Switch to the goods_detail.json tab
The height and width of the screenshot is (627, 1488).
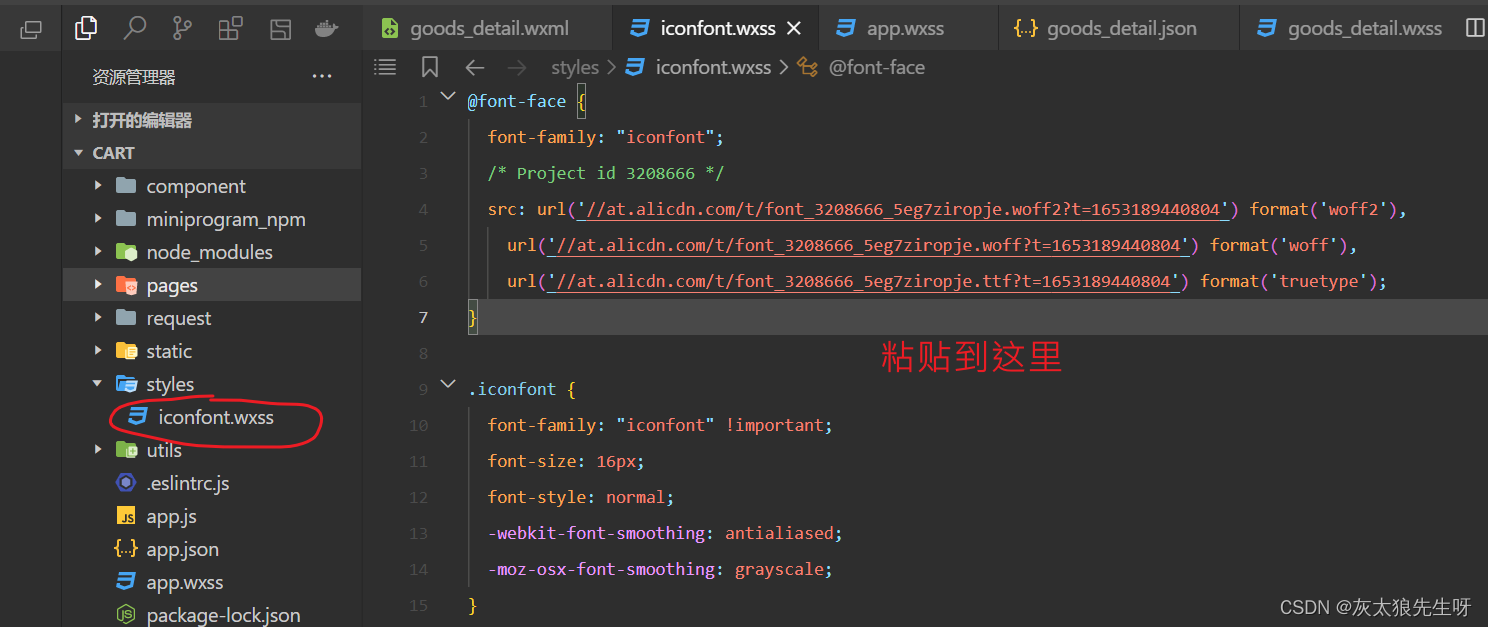[x=1119, y=28]
